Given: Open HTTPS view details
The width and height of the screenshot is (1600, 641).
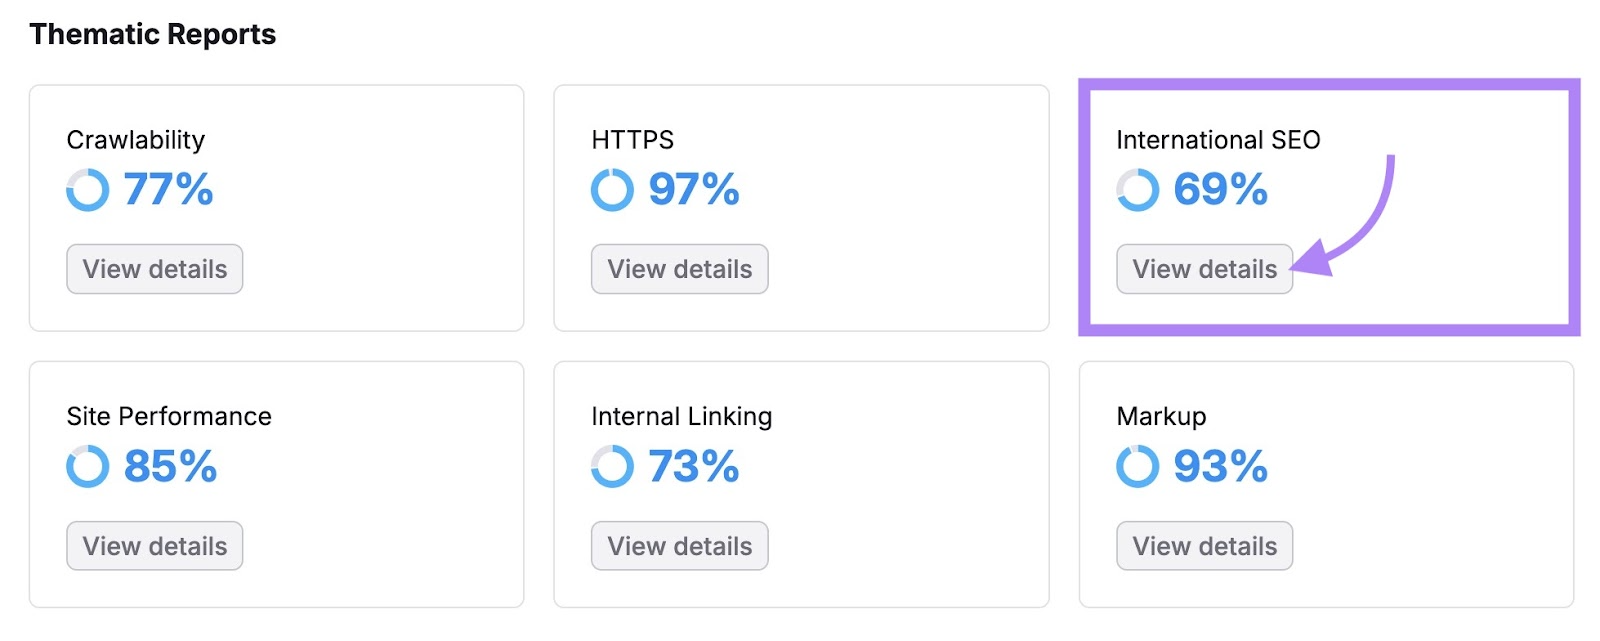Looking at the screenshot, I should tap(680, 268).
